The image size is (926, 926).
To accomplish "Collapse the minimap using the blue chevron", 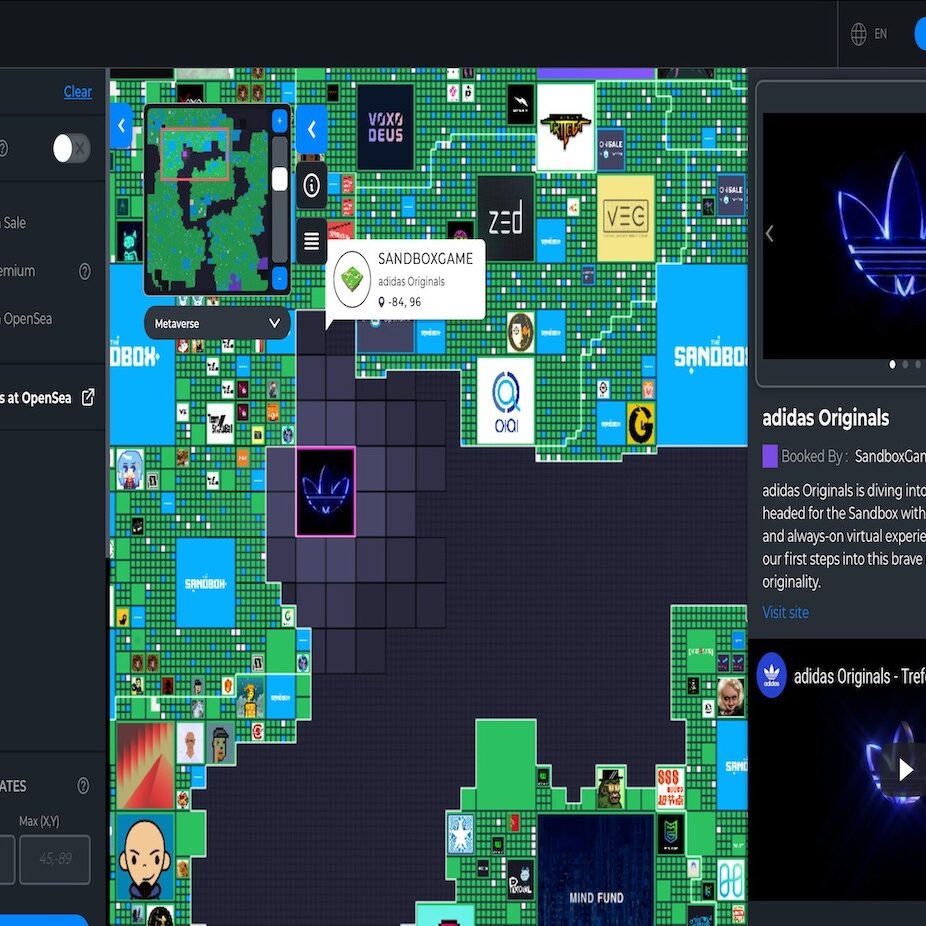I will pyautogui.click(x=311, y=129).
